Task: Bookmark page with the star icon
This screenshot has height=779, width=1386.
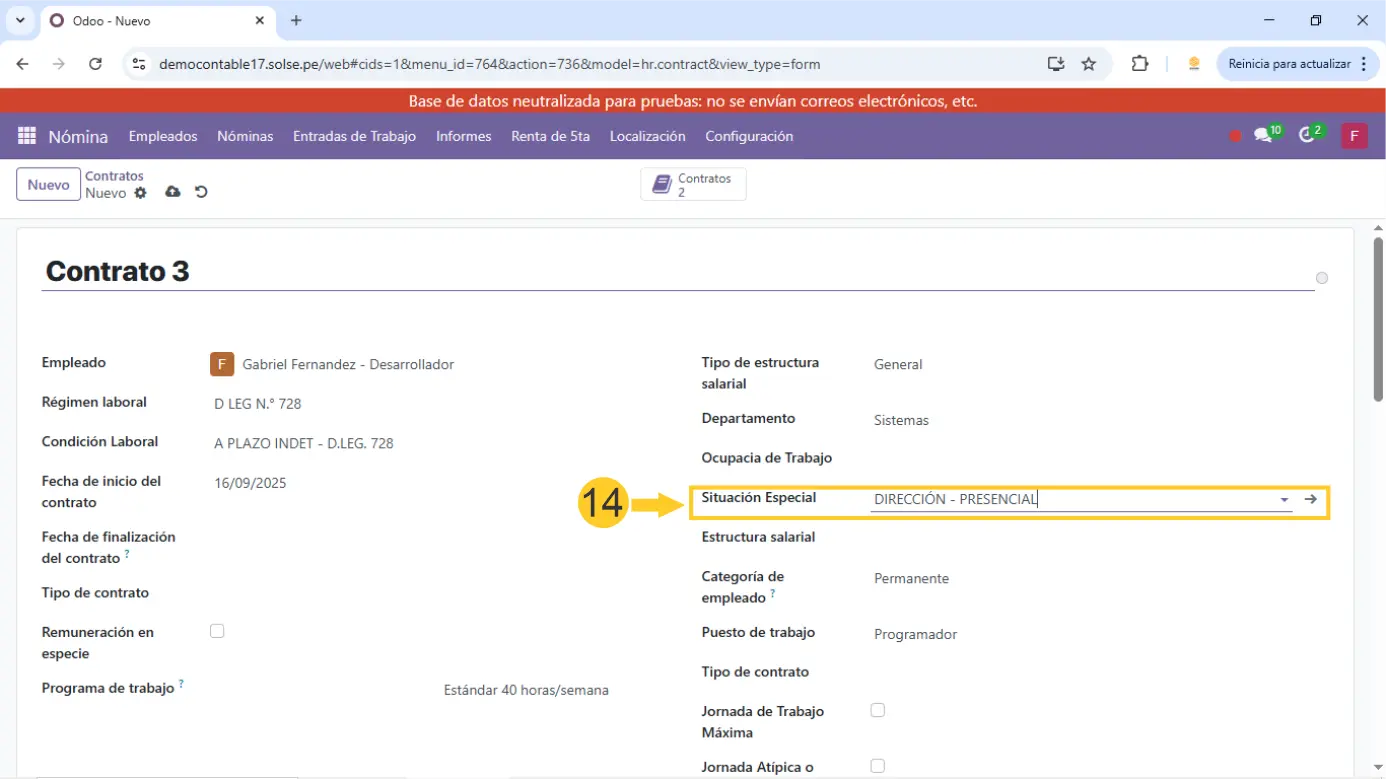Action: pos(1089,64)
